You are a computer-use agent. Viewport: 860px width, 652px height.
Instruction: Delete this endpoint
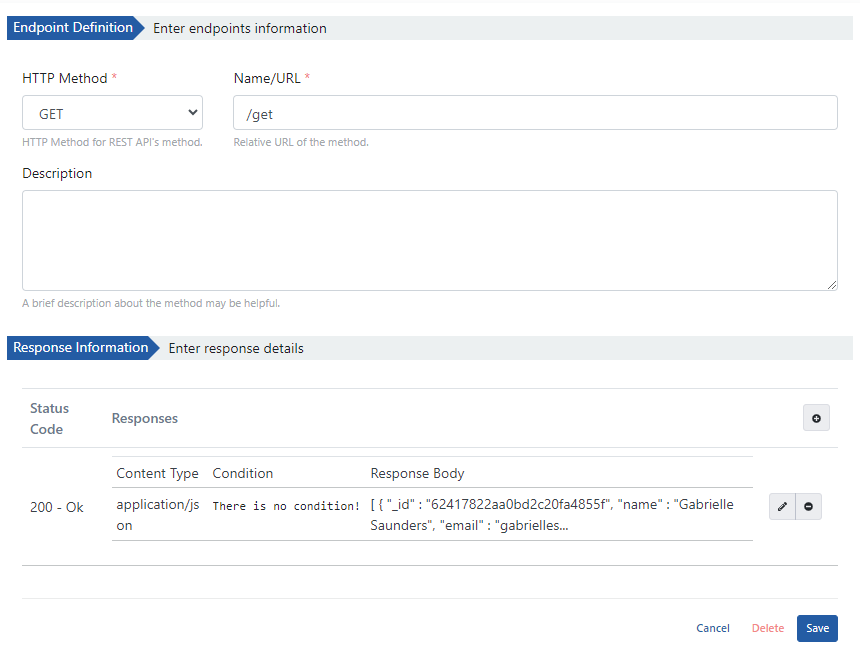pyautogui.click(x=768, y=628)
